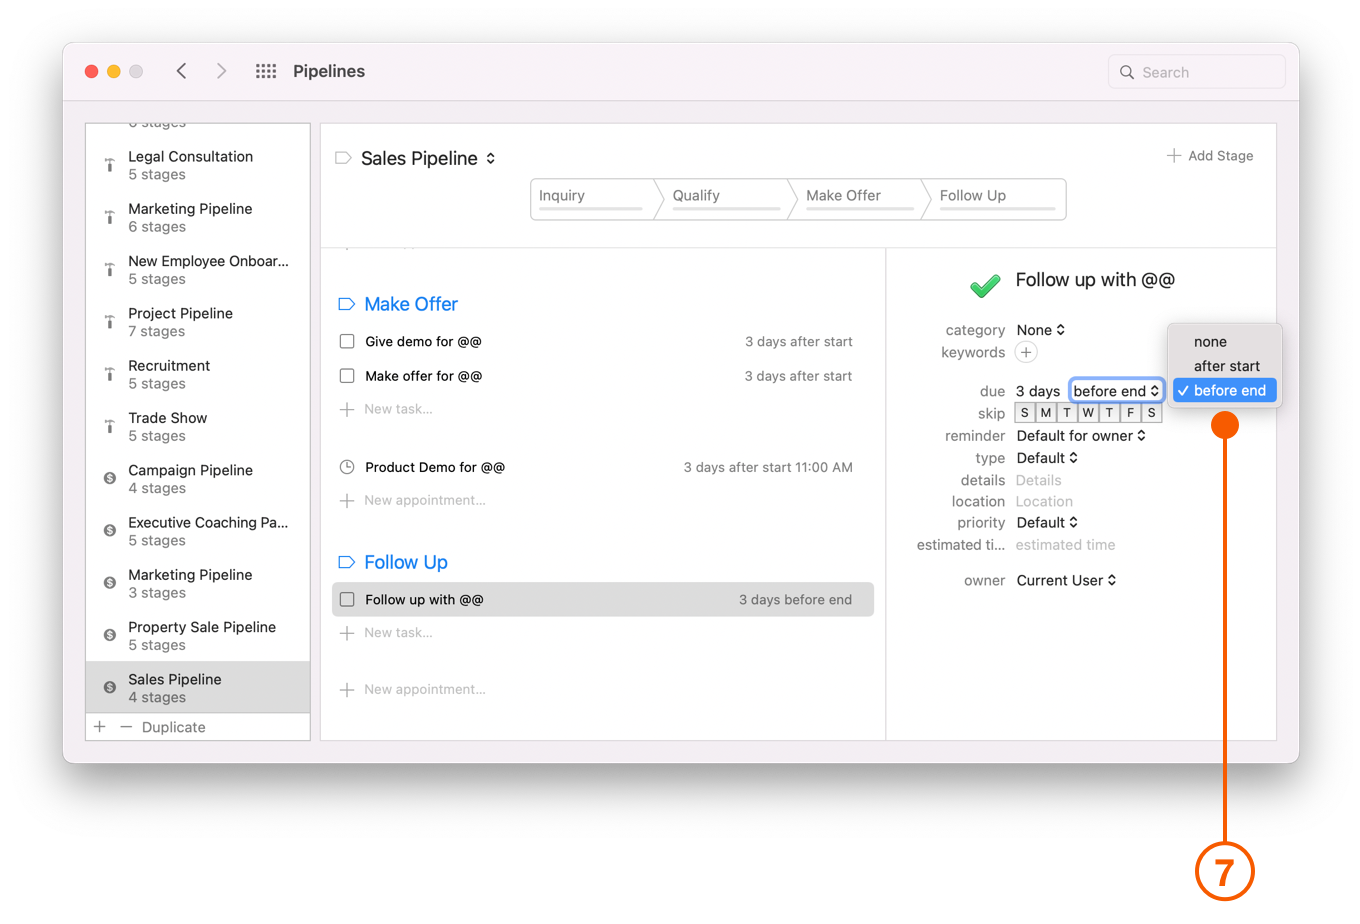
Task: Check the Give demo for @@ task checkbox
Action: click(x=346, y=341)
